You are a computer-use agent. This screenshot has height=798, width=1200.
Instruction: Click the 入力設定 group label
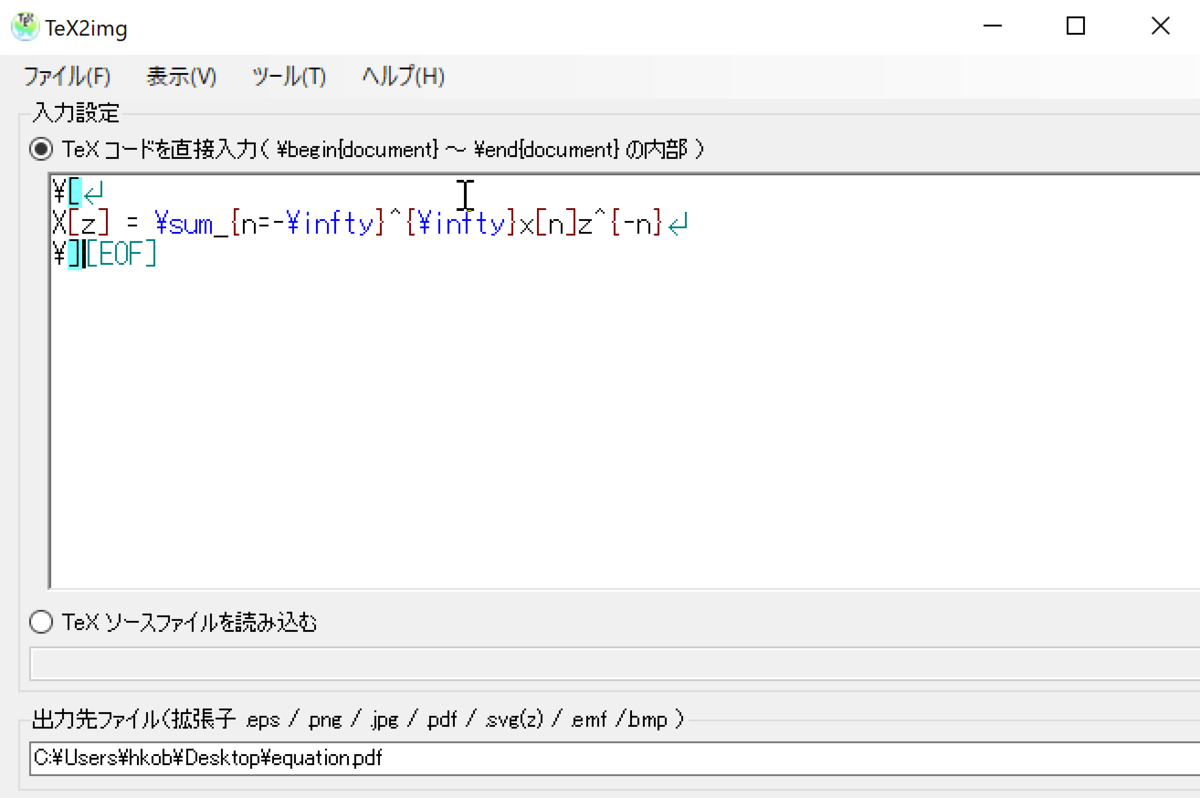tap(76, 111)
